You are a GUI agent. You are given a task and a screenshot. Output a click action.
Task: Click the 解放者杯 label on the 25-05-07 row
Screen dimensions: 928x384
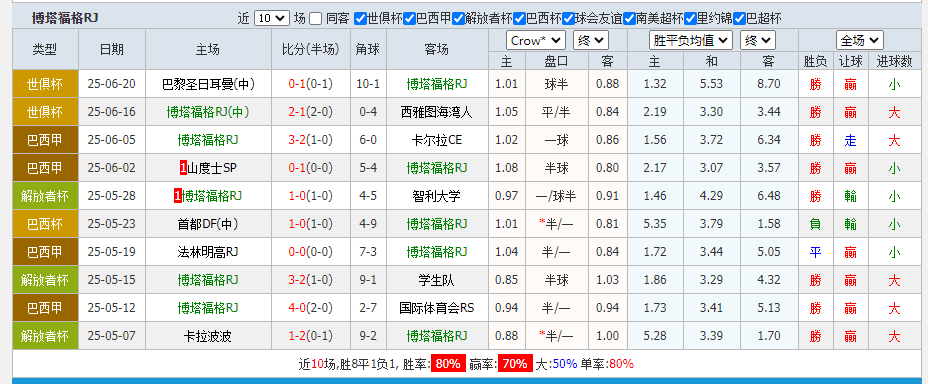[x=45, y=336]
